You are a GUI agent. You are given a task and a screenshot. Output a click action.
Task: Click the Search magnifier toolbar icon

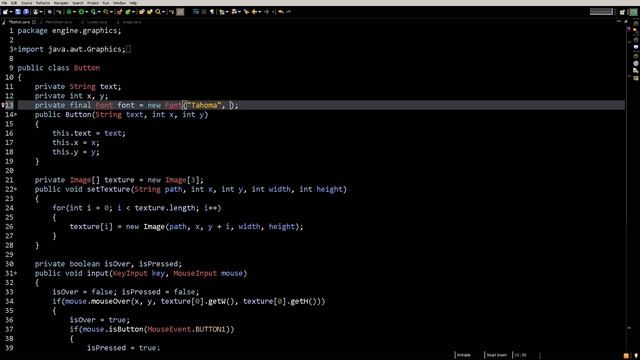click(158, 12)
